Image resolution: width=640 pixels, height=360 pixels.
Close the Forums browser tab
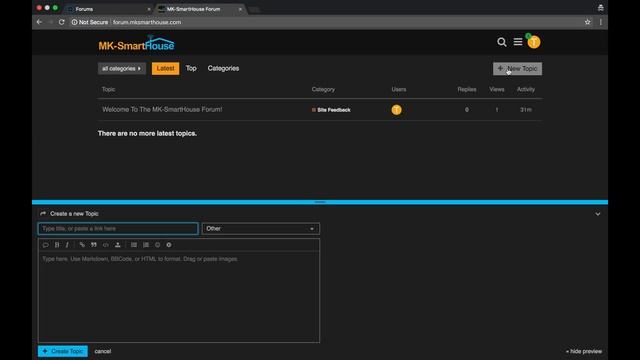[x=149, y=9]
